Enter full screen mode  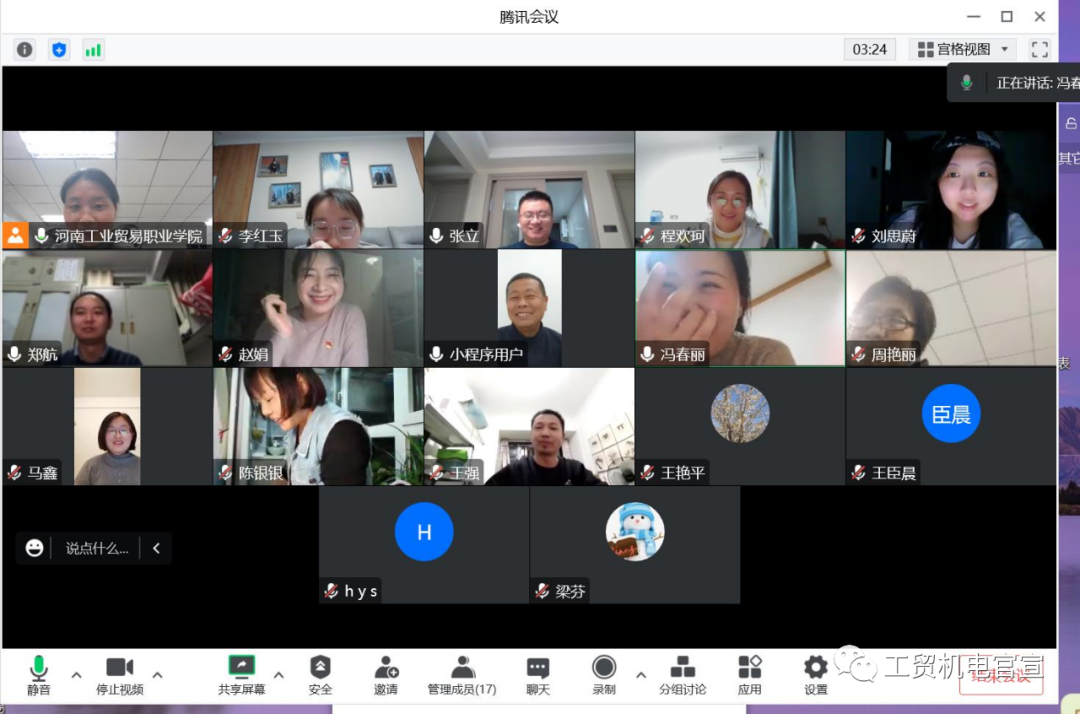(x=1039, y=49)
